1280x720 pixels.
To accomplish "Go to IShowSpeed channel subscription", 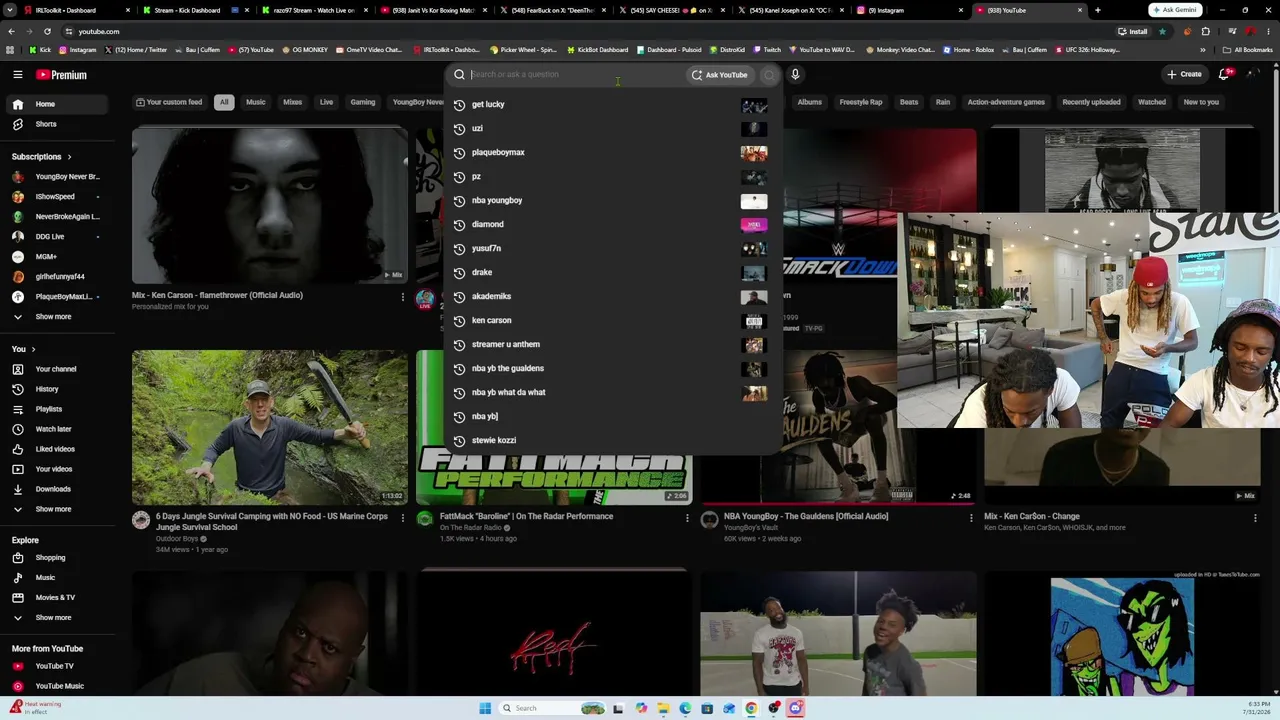I will tap(58, 196).
